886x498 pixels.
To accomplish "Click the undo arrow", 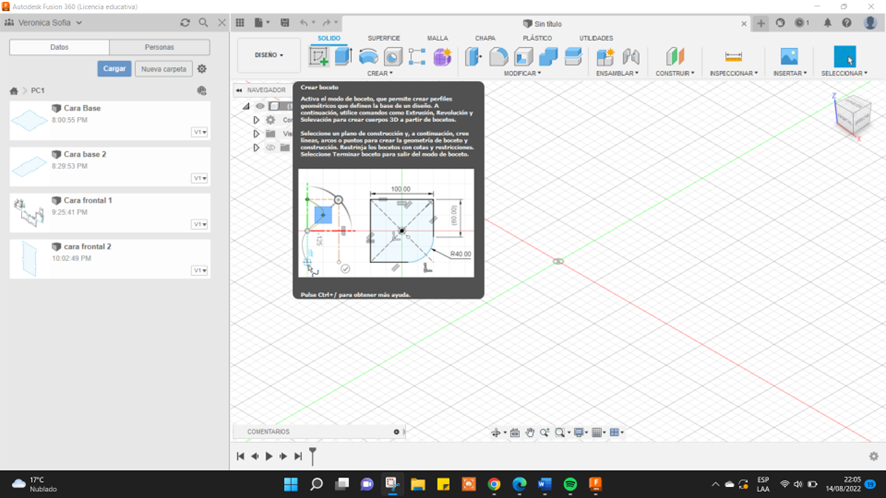I will pos(304,23).
